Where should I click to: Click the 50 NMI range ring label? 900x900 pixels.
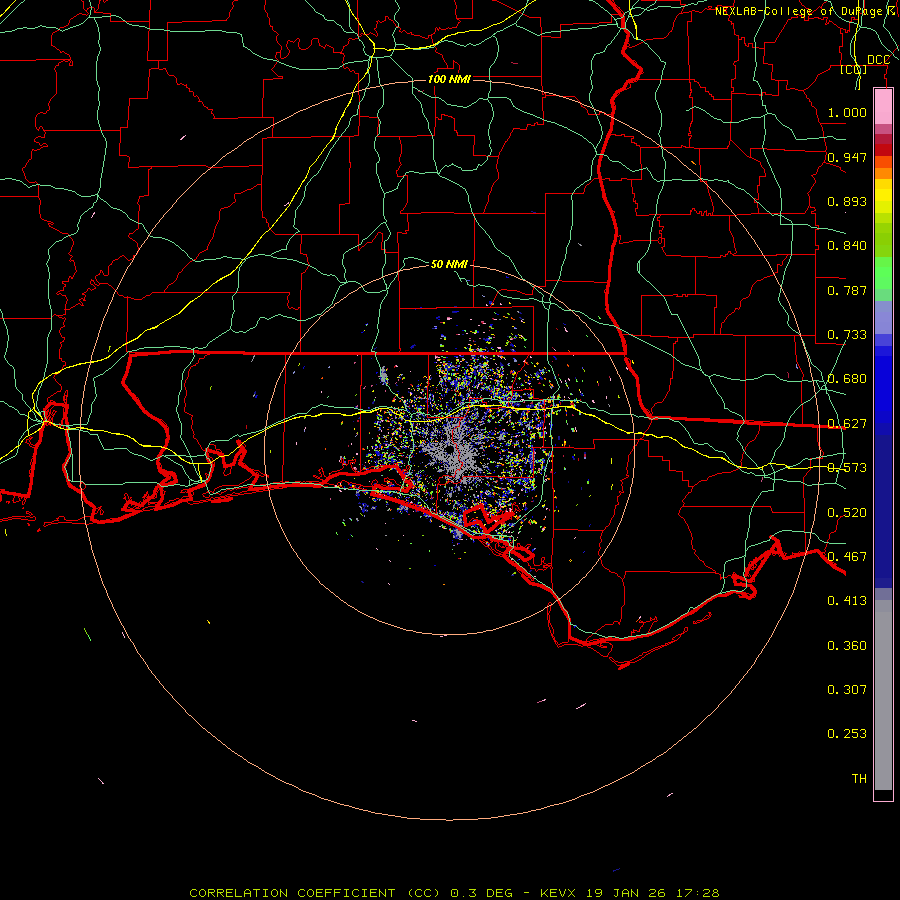tap(449, 264)
